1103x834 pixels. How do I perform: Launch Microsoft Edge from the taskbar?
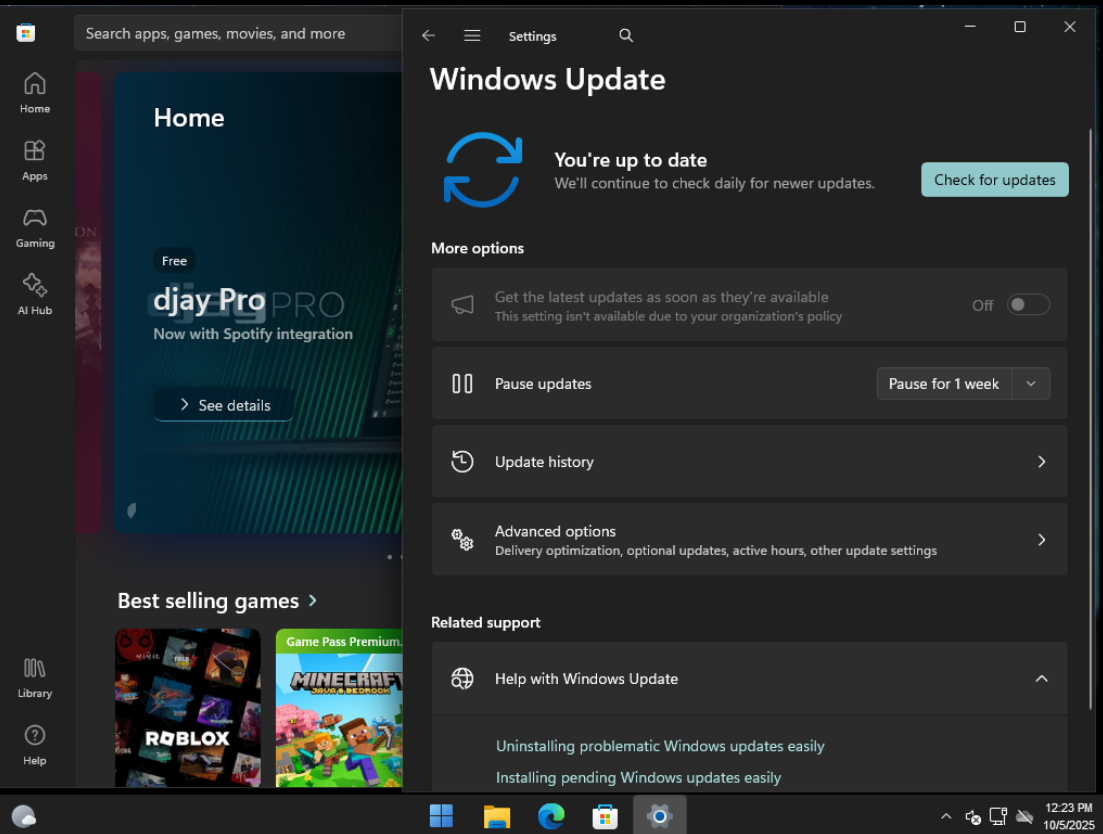point(551,816)
